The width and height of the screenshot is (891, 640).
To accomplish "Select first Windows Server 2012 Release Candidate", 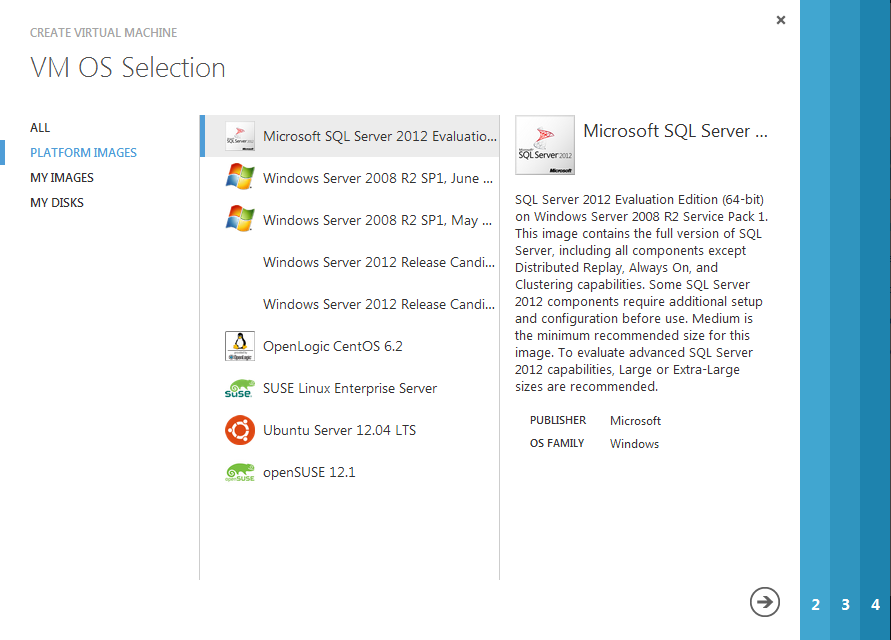I will [x=350, y=262].
